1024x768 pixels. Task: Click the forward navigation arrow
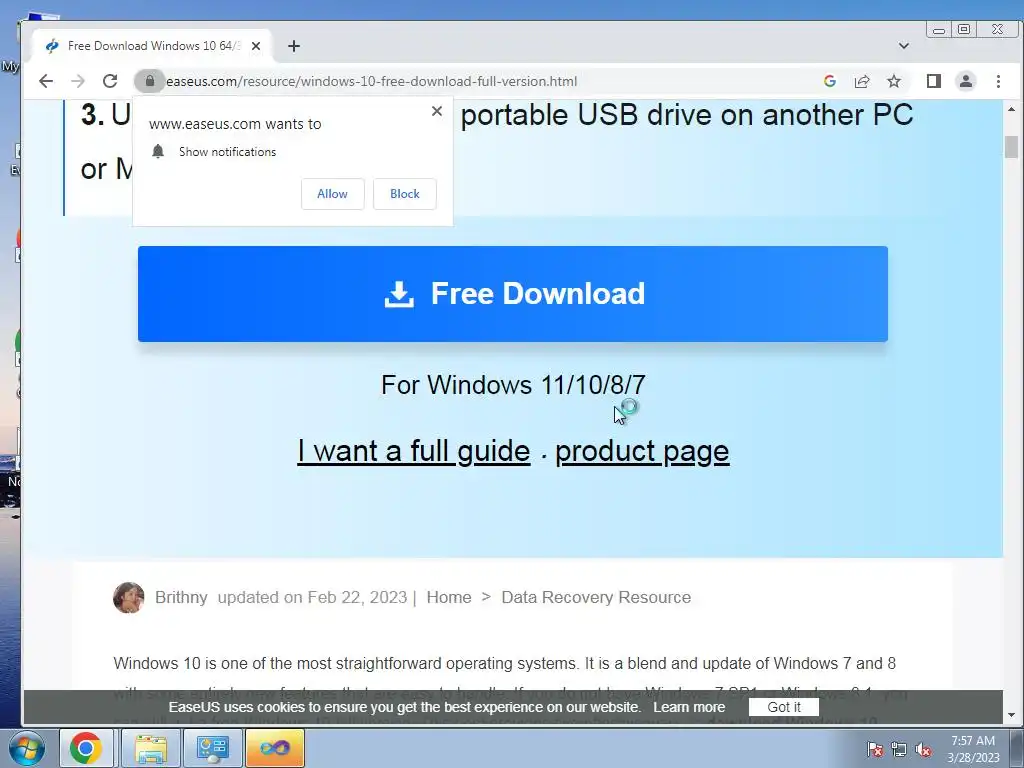coord(78,81)
